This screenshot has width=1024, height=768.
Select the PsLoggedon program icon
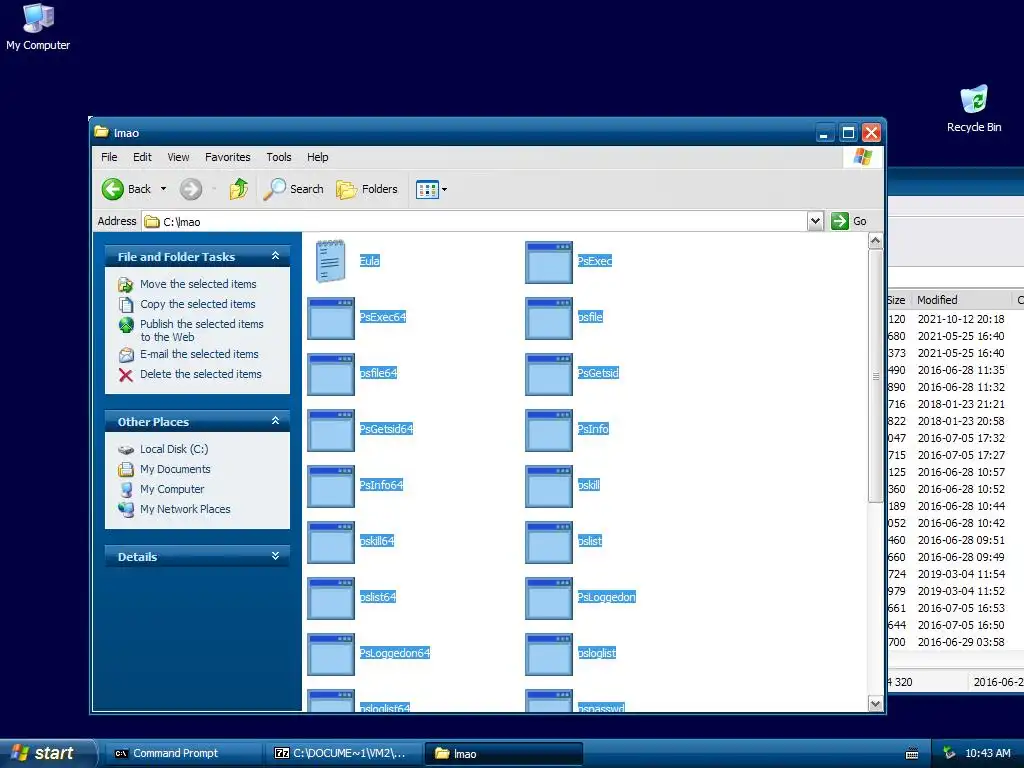pos(549,599)
